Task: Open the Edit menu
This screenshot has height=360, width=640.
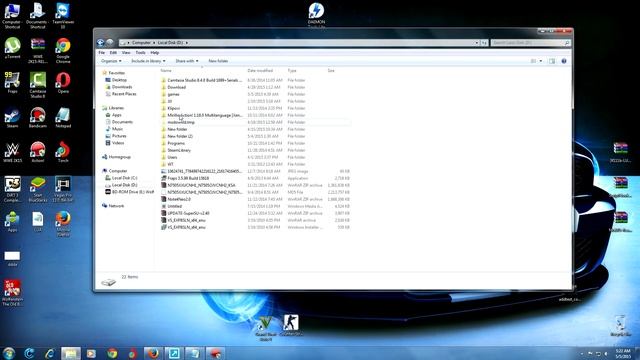Action: tap(113, 53)
